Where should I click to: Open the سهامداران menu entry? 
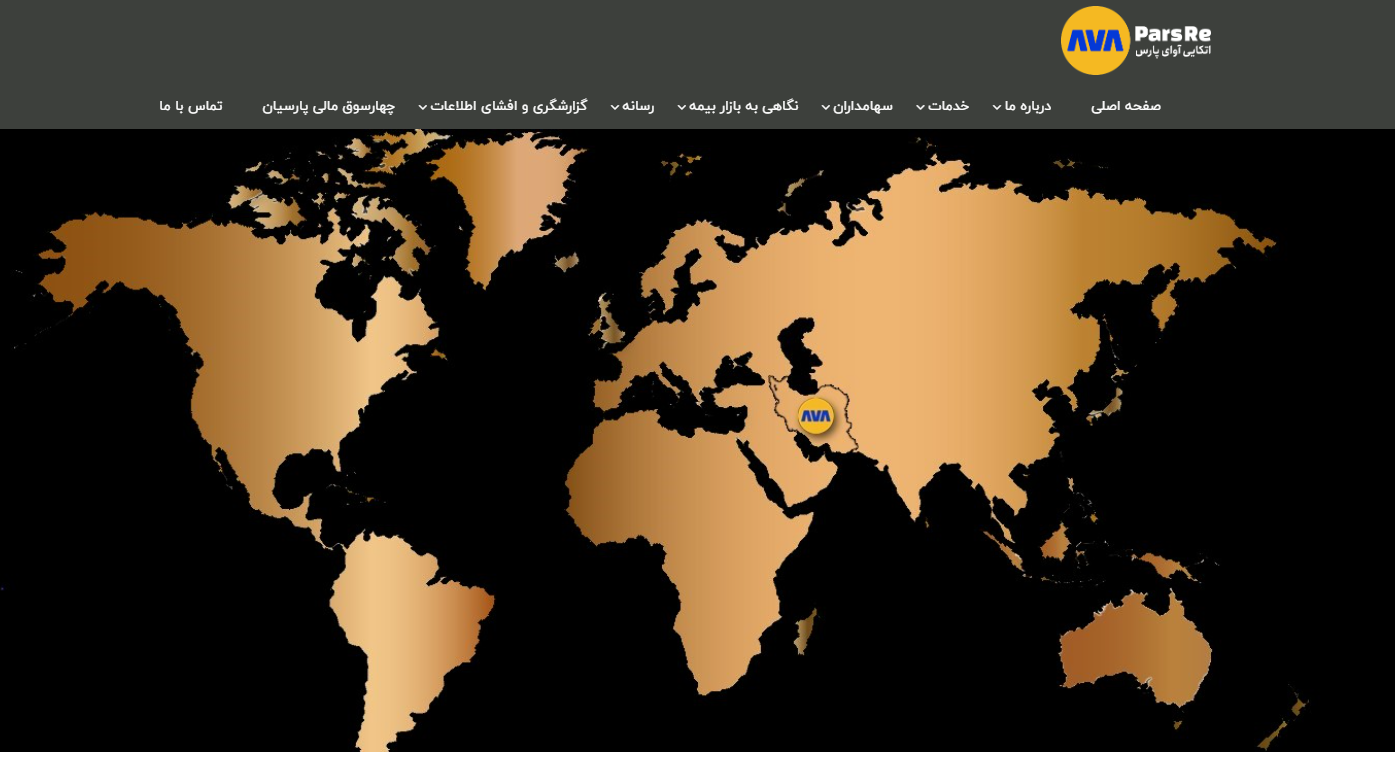[x=863, y=106]
